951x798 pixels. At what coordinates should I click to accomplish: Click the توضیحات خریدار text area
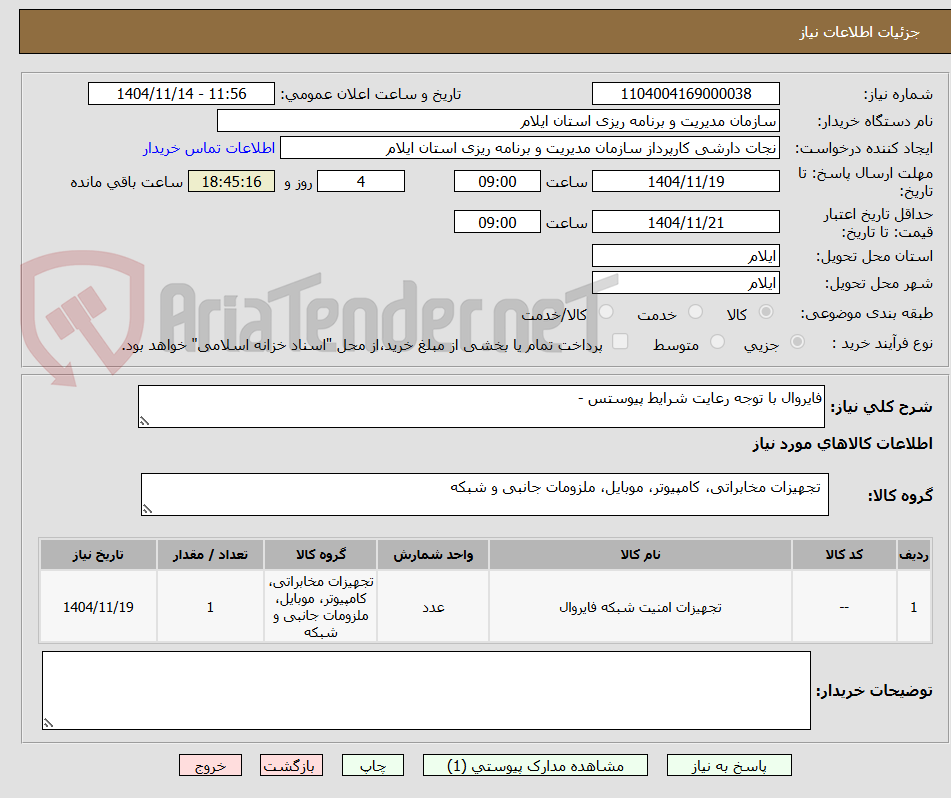(x=426, y=691)
